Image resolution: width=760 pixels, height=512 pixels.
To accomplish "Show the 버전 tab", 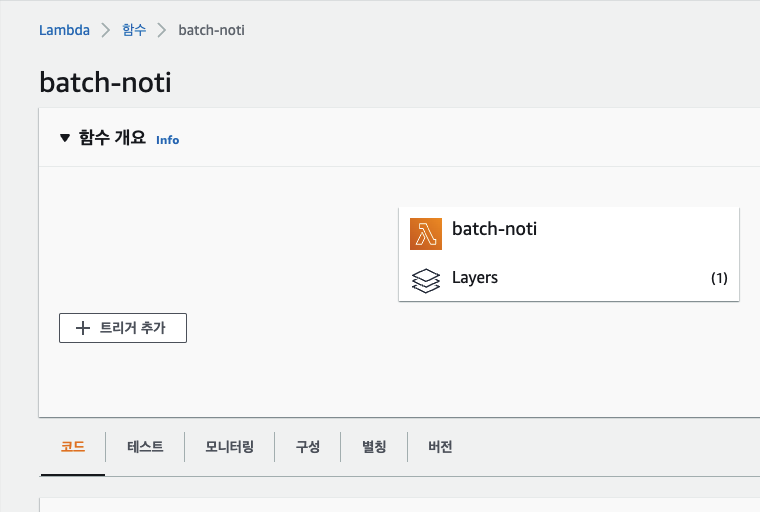I will [440, 447].
